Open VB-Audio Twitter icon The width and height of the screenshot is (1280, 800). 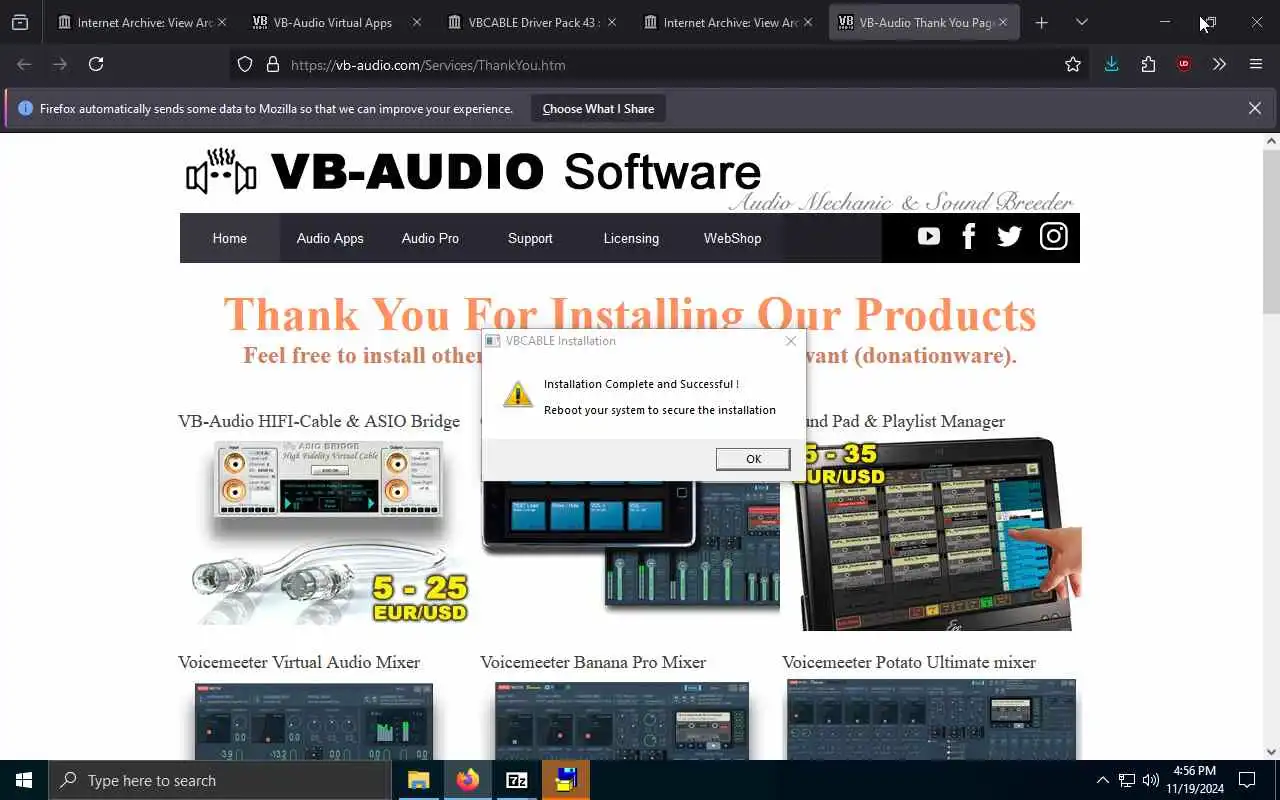click(1010, 237)
